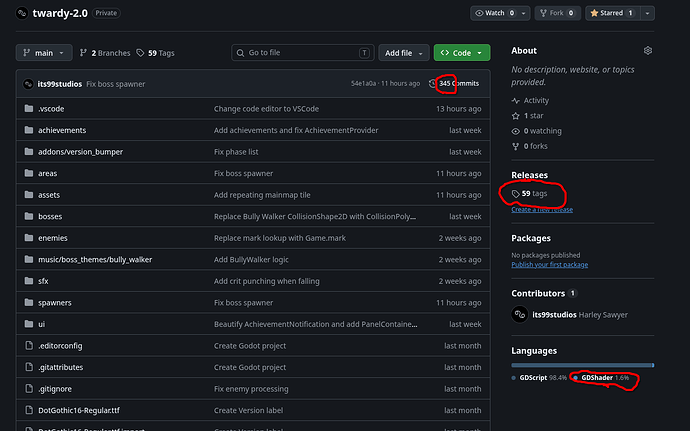The width and height of the screenshot is (690, 431).
Task: Click the commits history clock icon
Action: tap(432, 83)
